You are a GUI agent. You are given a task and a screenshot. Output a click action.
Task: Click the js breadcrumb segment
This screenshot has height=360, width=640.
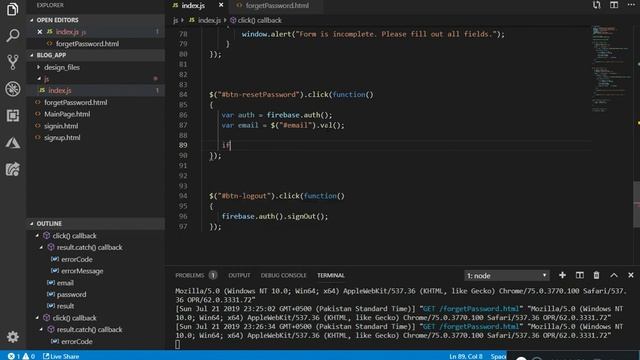click(176, 20)
